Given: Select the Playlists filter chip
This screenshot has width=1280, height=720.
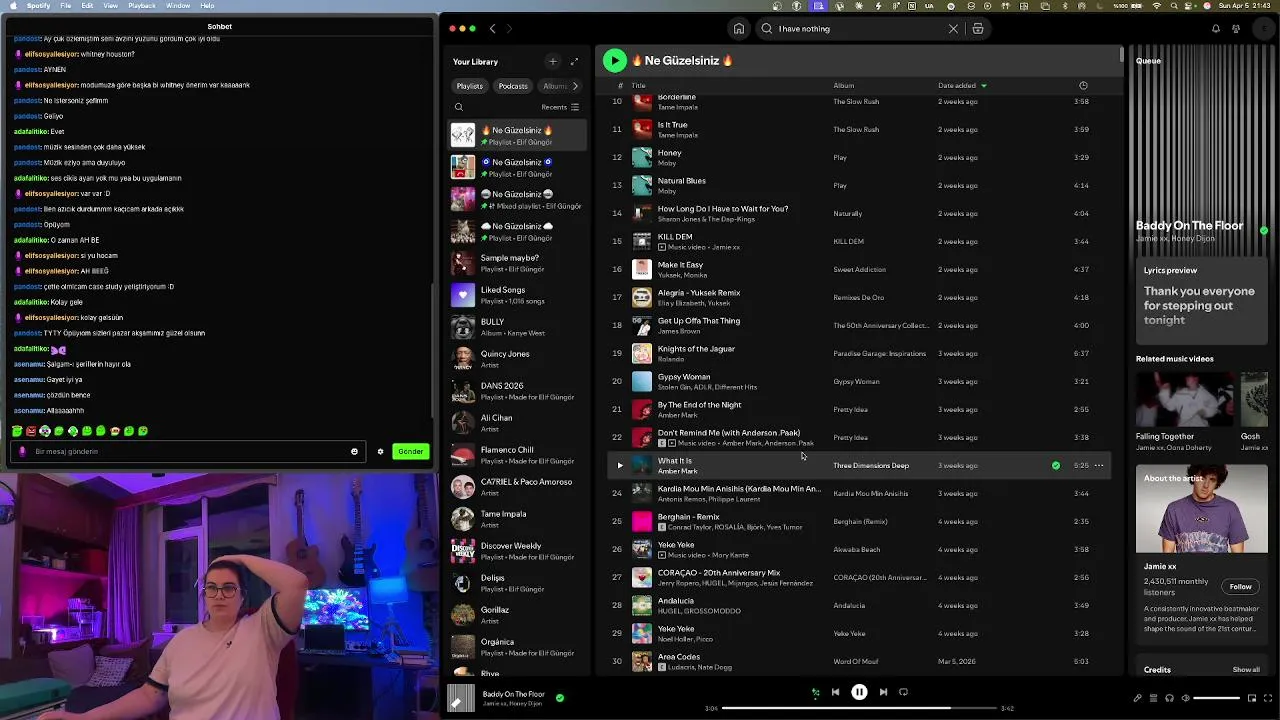Looking at the screenshot, I should tap(470, 86).
